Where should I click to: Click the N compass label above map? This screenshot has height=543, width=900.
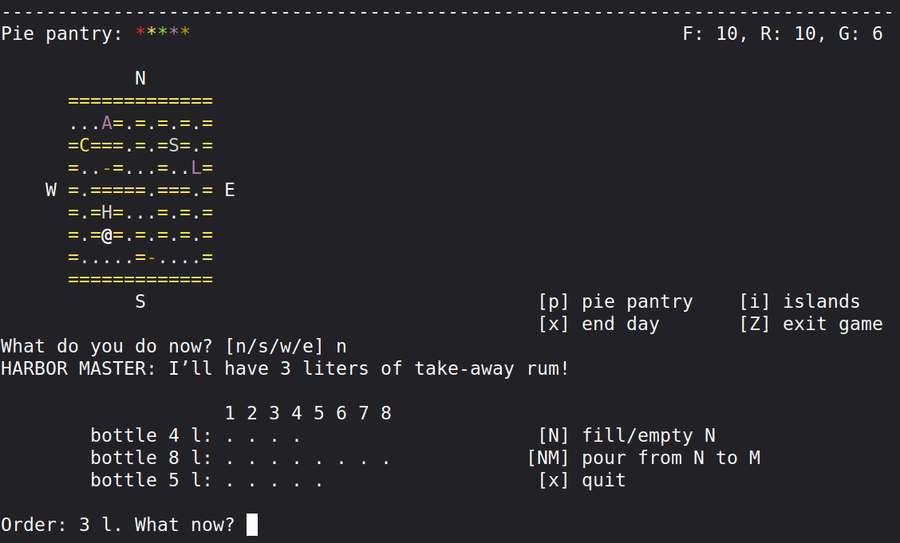[x=140, y=78]
